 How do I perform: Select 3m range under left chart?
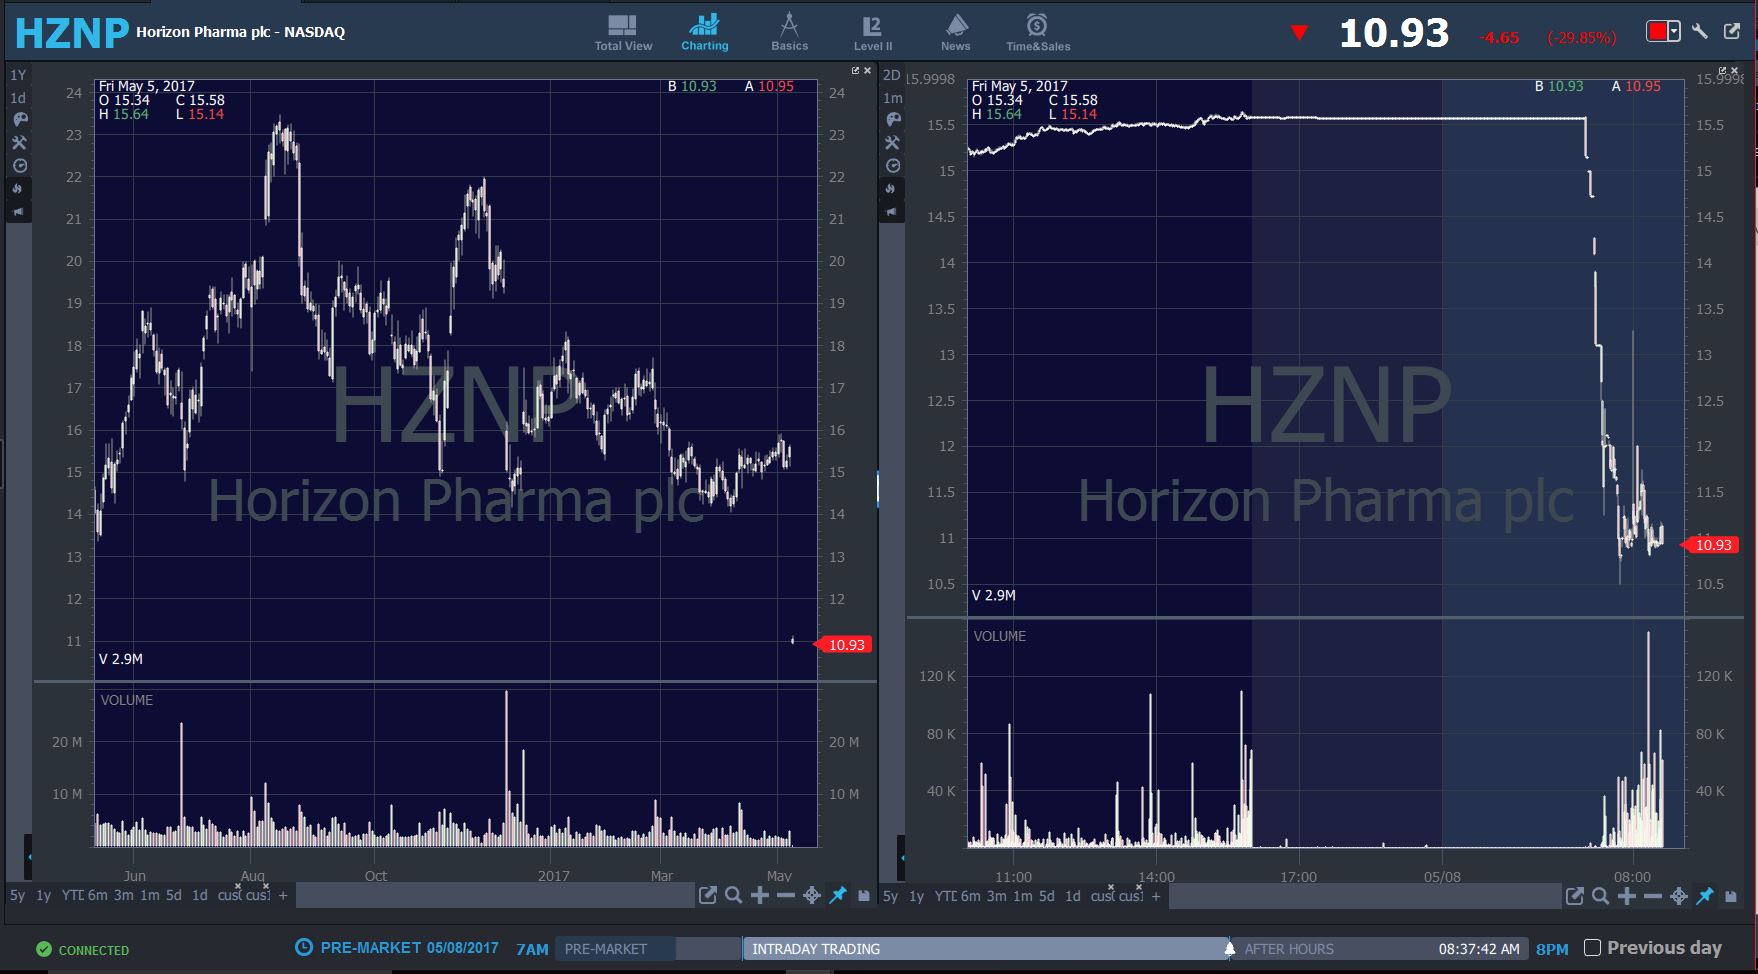point(123,895)
